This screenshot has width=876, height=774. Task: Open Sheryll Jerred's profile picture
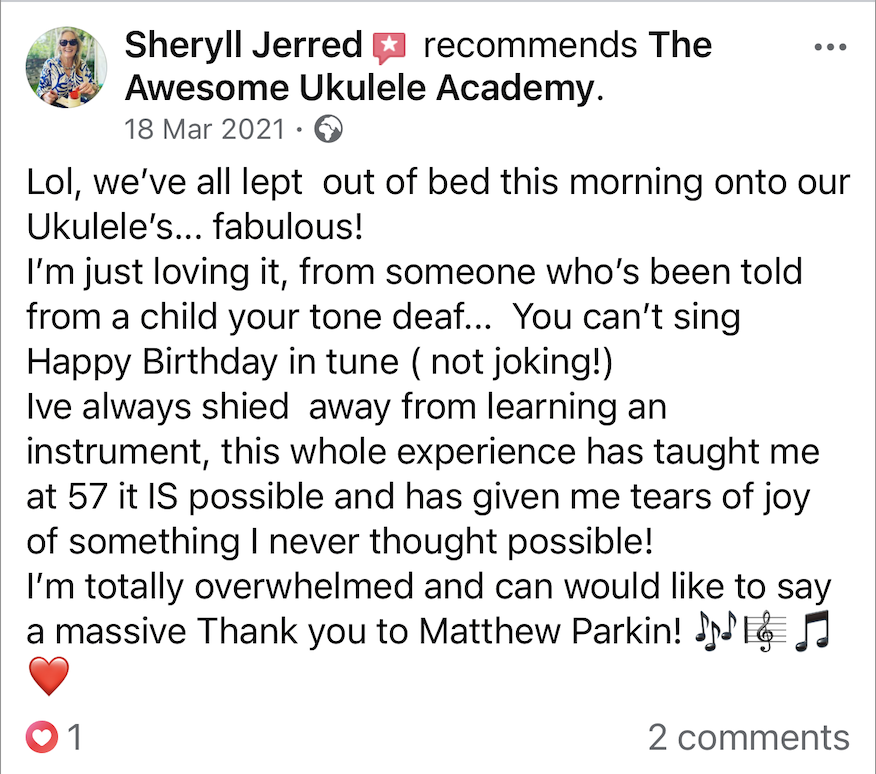click(x=66, y=67)
